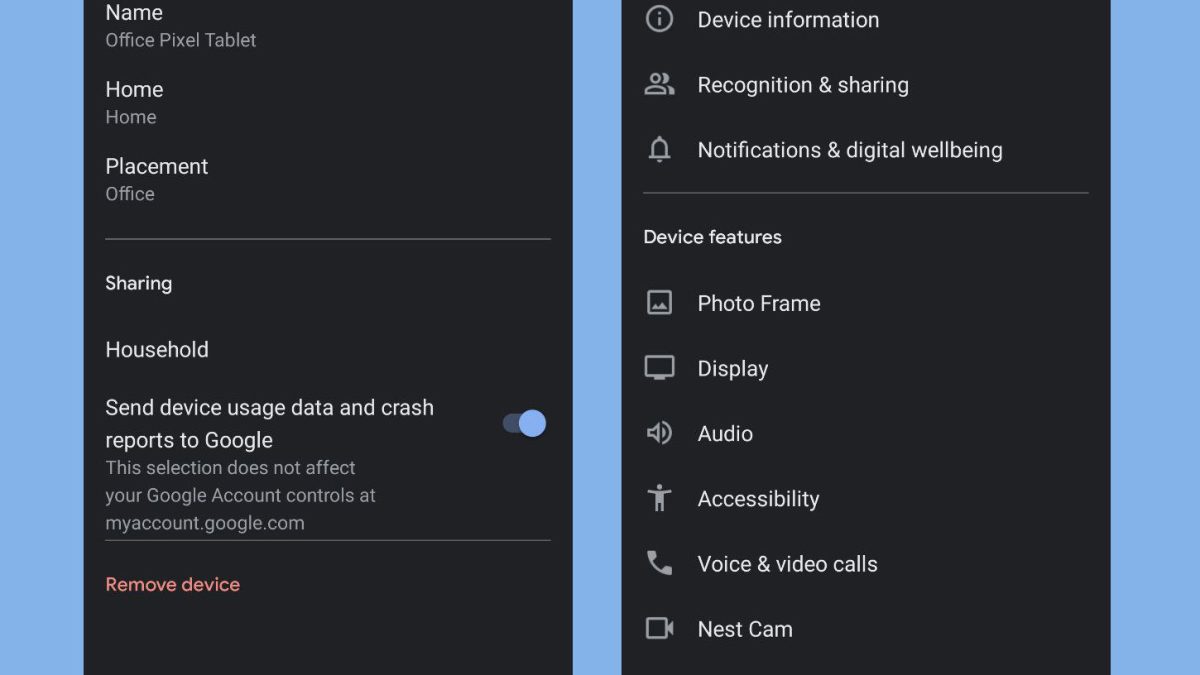Disable sending usage data and crash reports
The image size is (1200, 675).
(524, 423)
